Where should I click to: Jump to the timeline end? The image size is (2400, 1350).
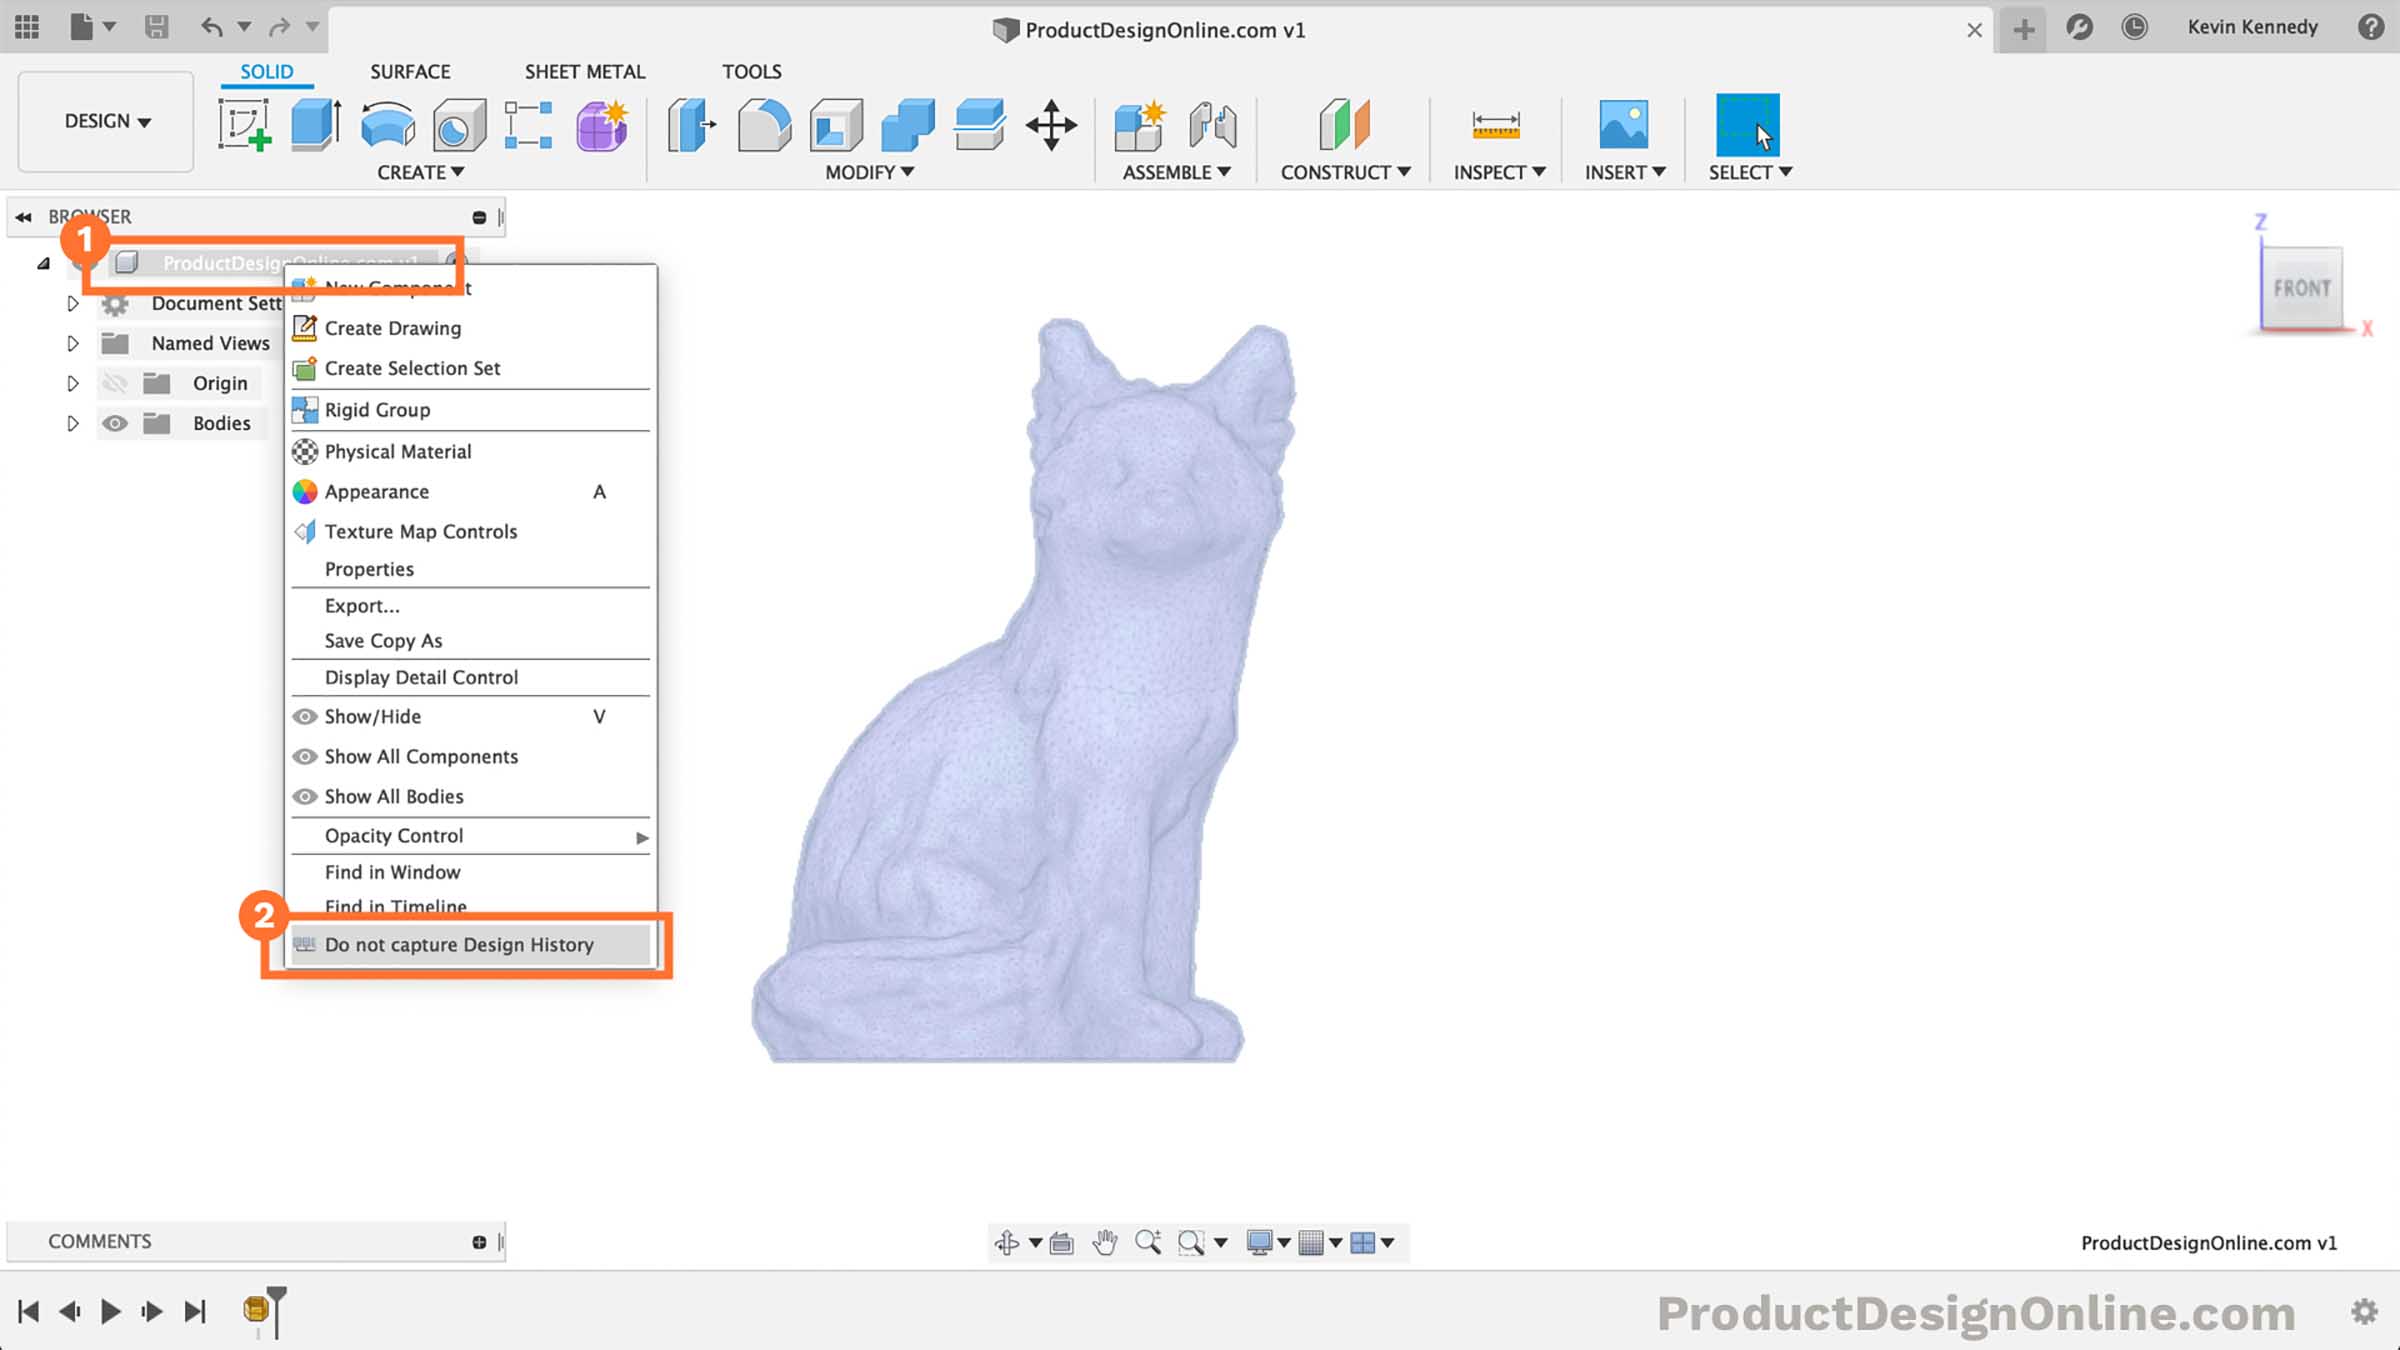pyautogui.click(x=195, y=1311)
